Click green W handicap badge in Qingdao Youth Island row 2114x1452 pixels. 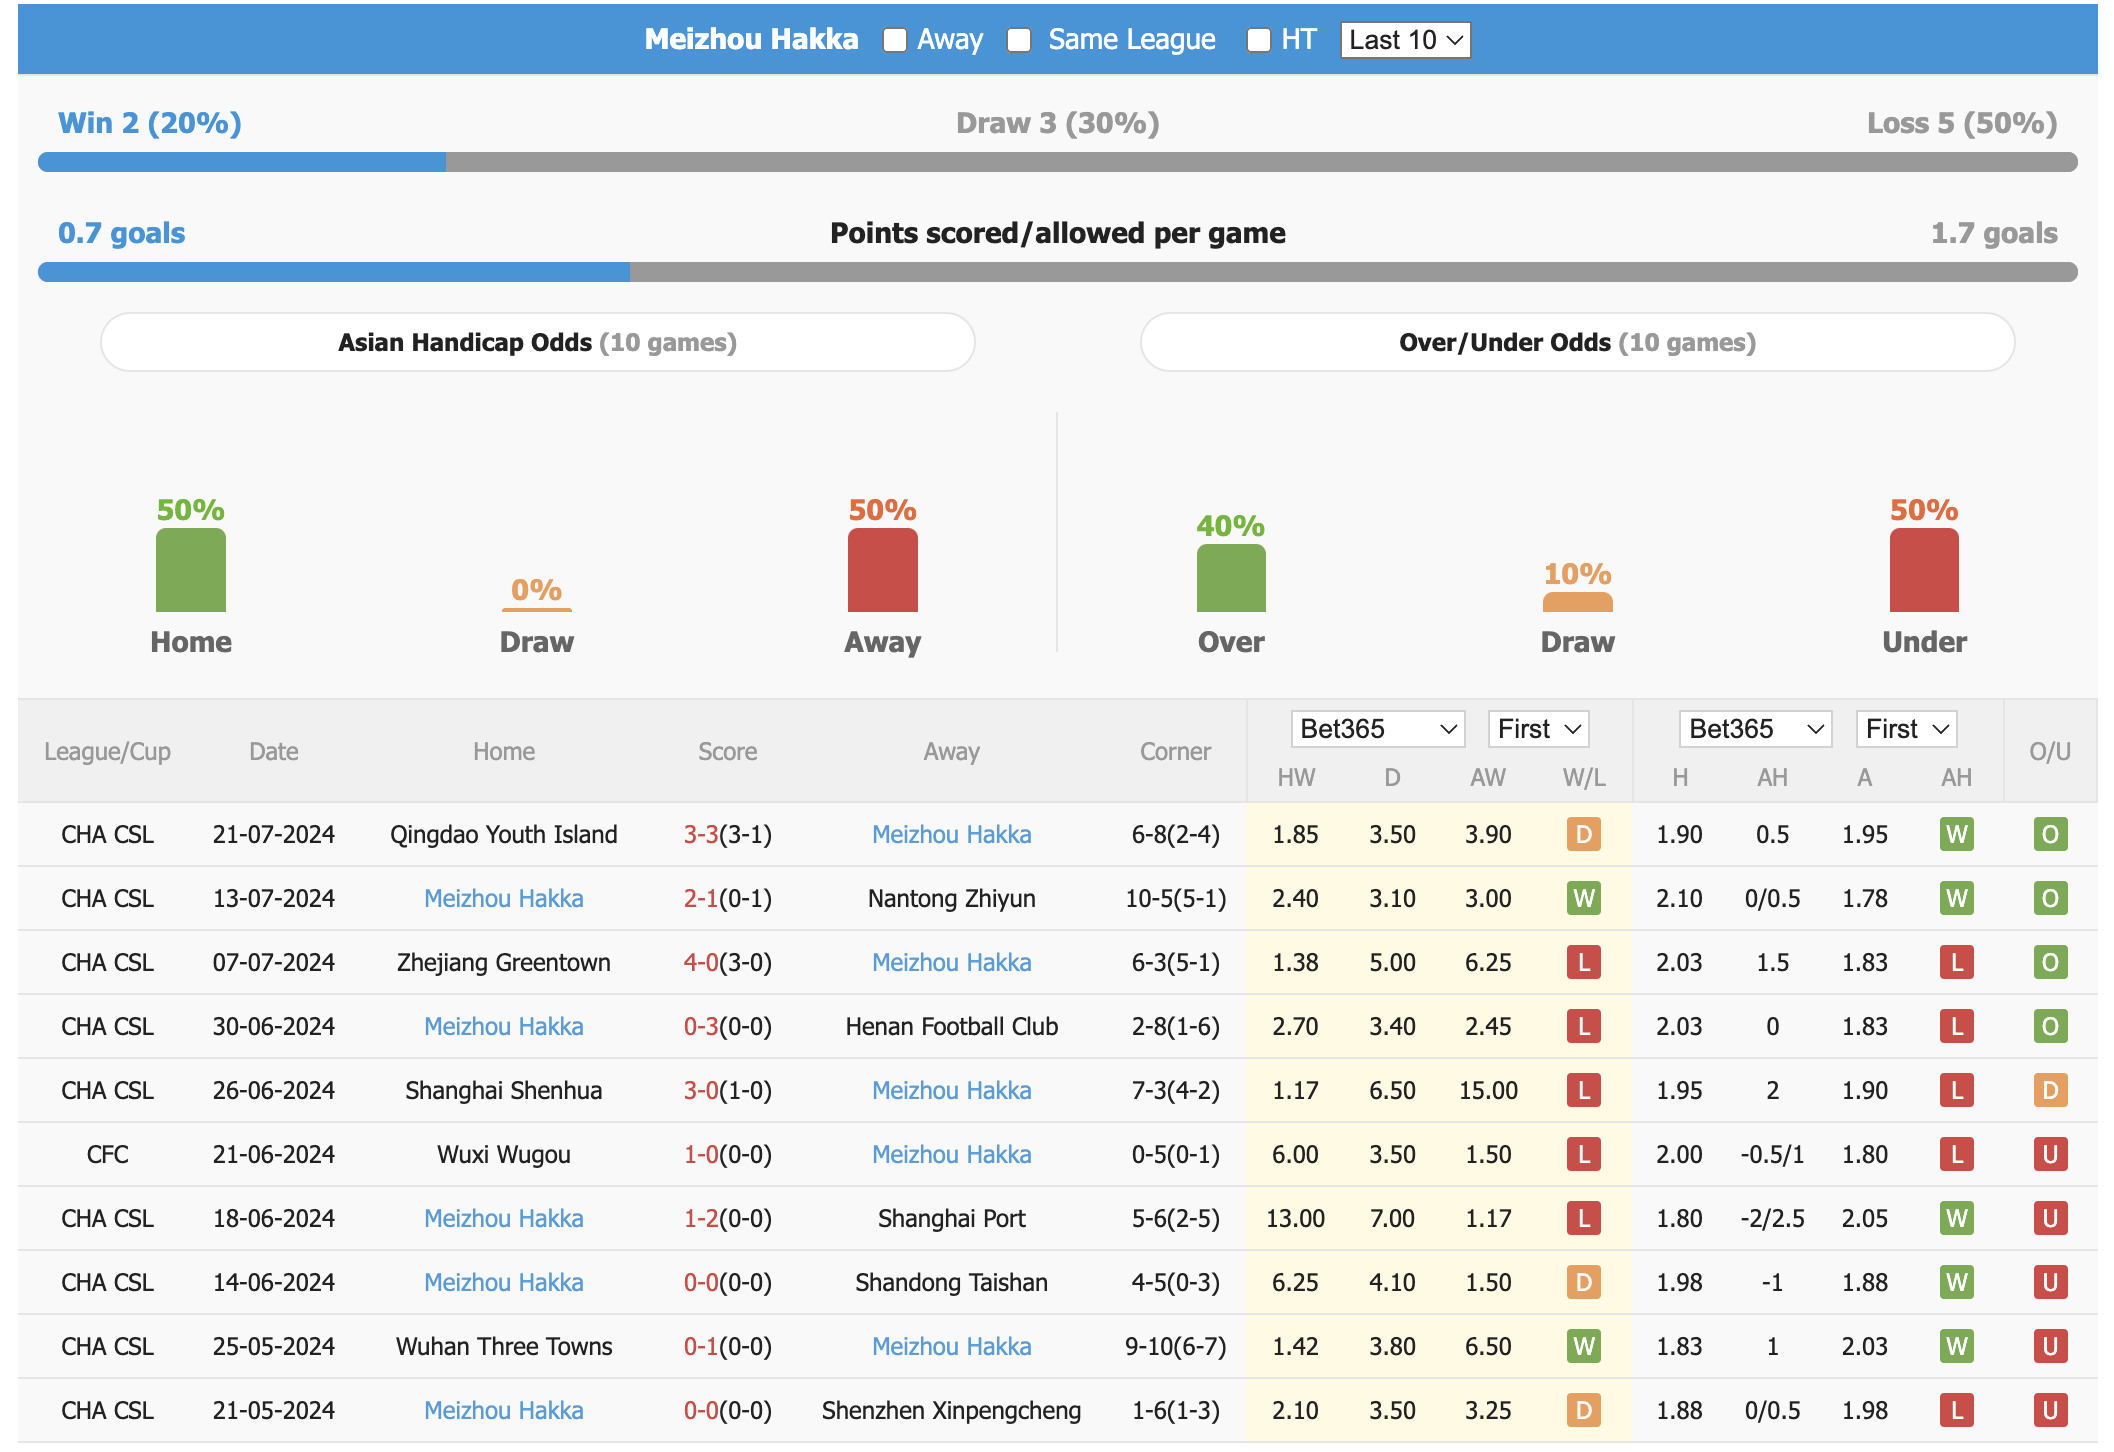(x=1956, y=834)
